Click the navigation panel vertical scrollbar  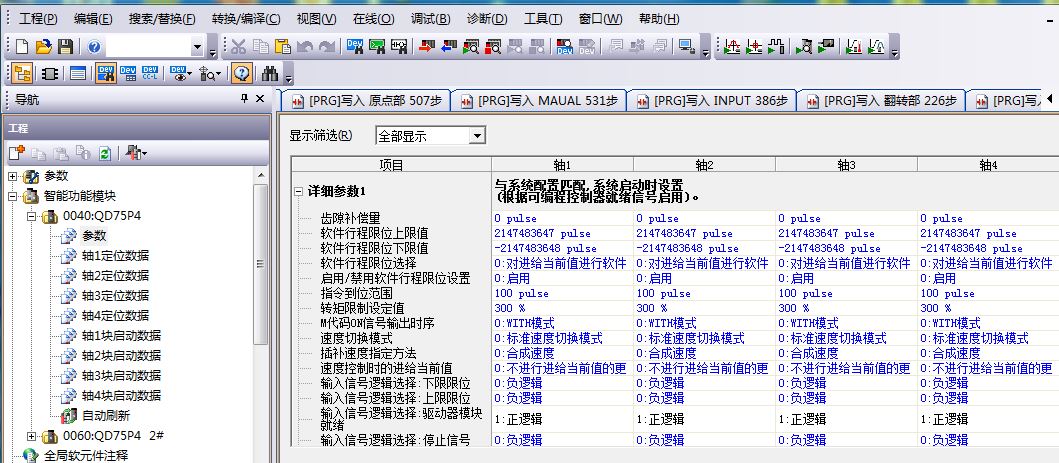pos(261,300)
